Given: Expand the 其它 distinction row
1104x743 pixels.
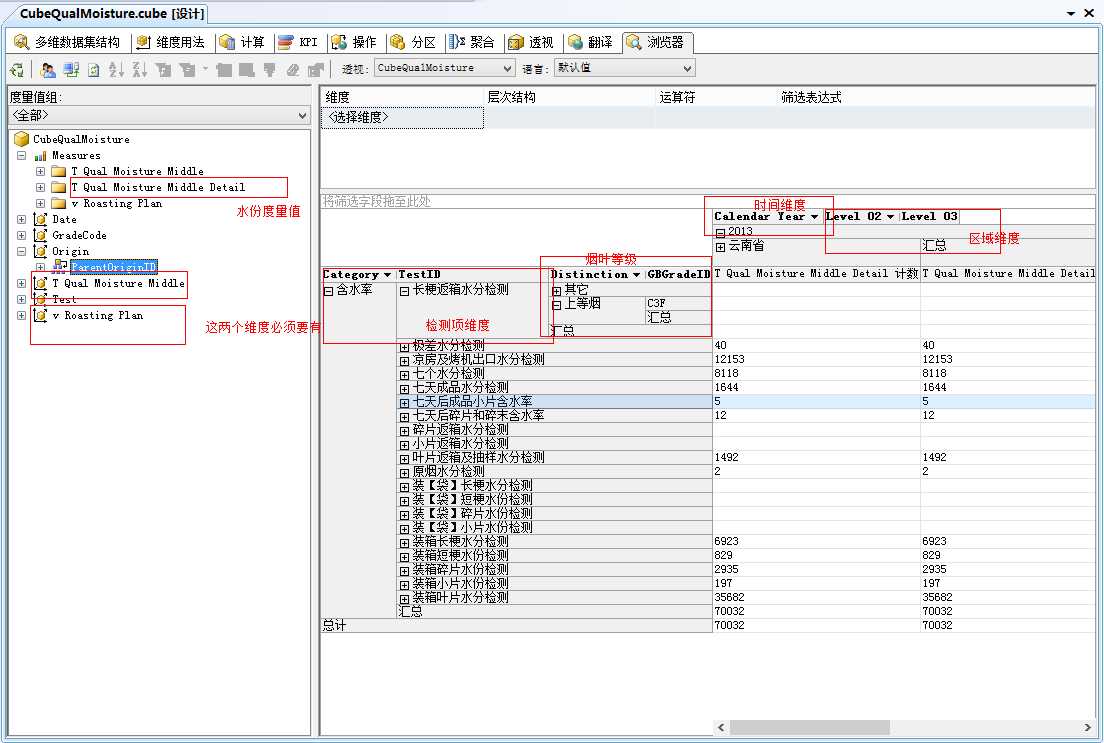Looking at the screenshot, I should [x=556, y=291].
